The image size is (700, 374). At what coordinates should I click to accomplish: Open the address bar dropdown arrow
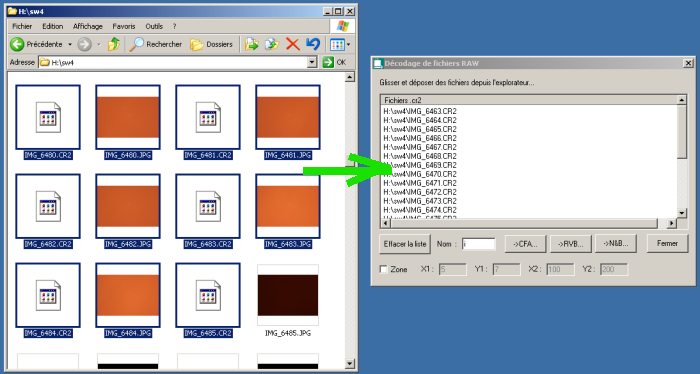coord(312,62)
